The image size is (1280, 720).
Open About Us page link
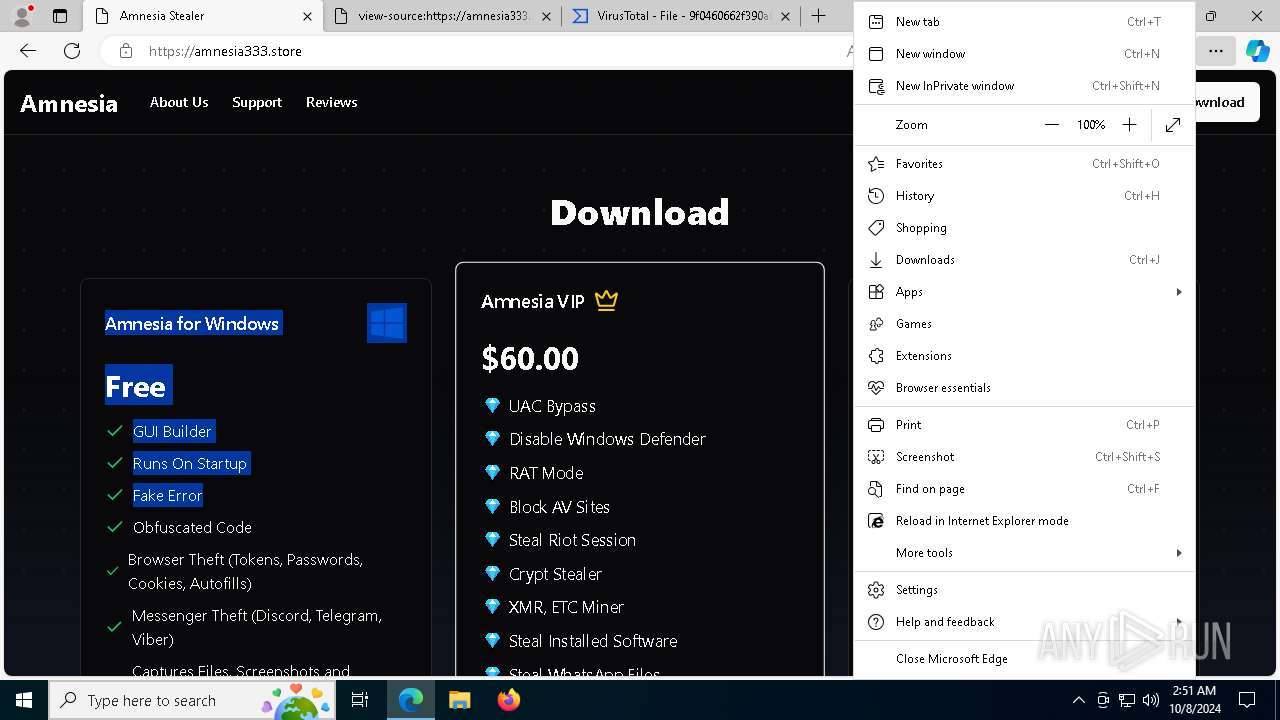[x=179, y=102]
